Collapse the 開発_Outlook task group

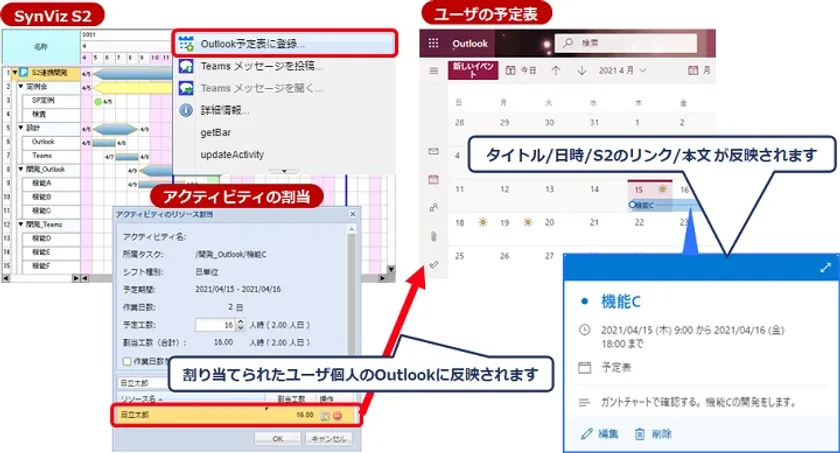(x=21, y=169)
